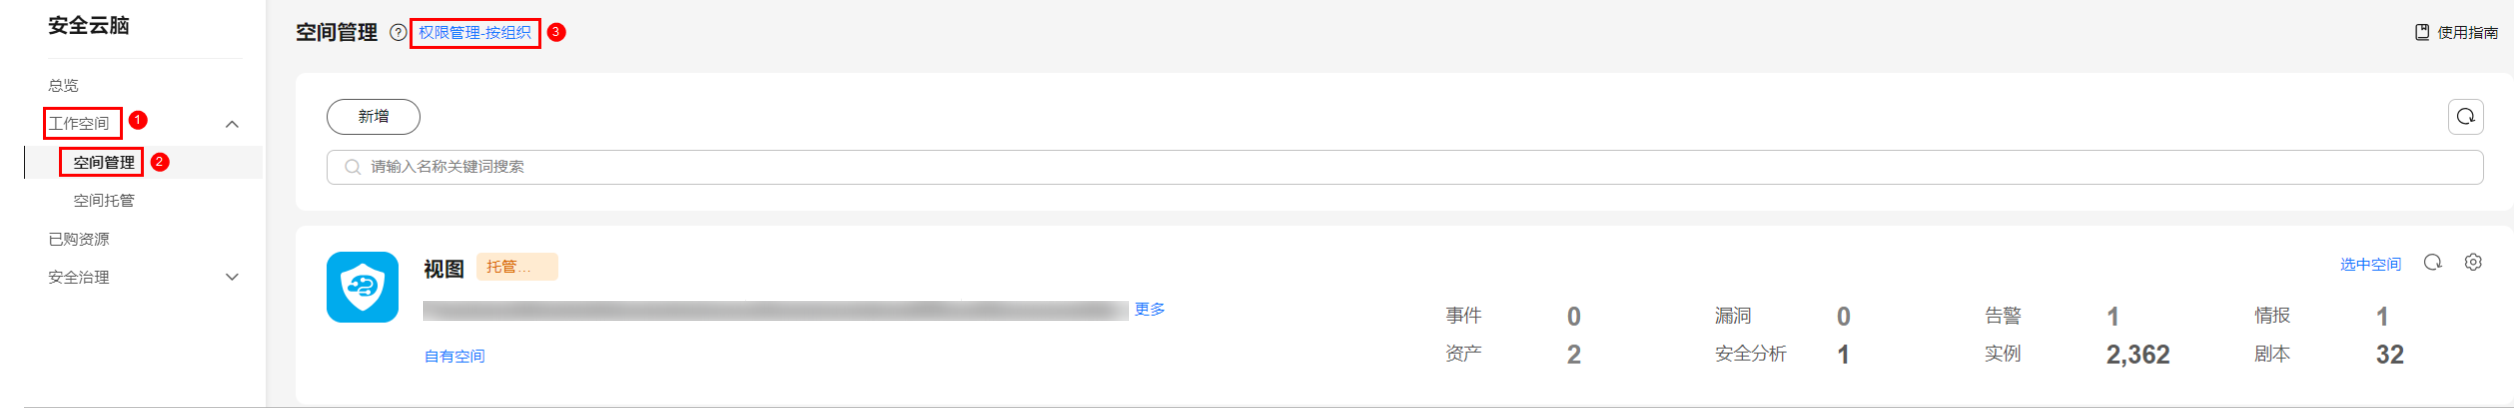Open 已购资源 in the sidebar
This screenshot has height=408, width=2514.
point(79,238)
